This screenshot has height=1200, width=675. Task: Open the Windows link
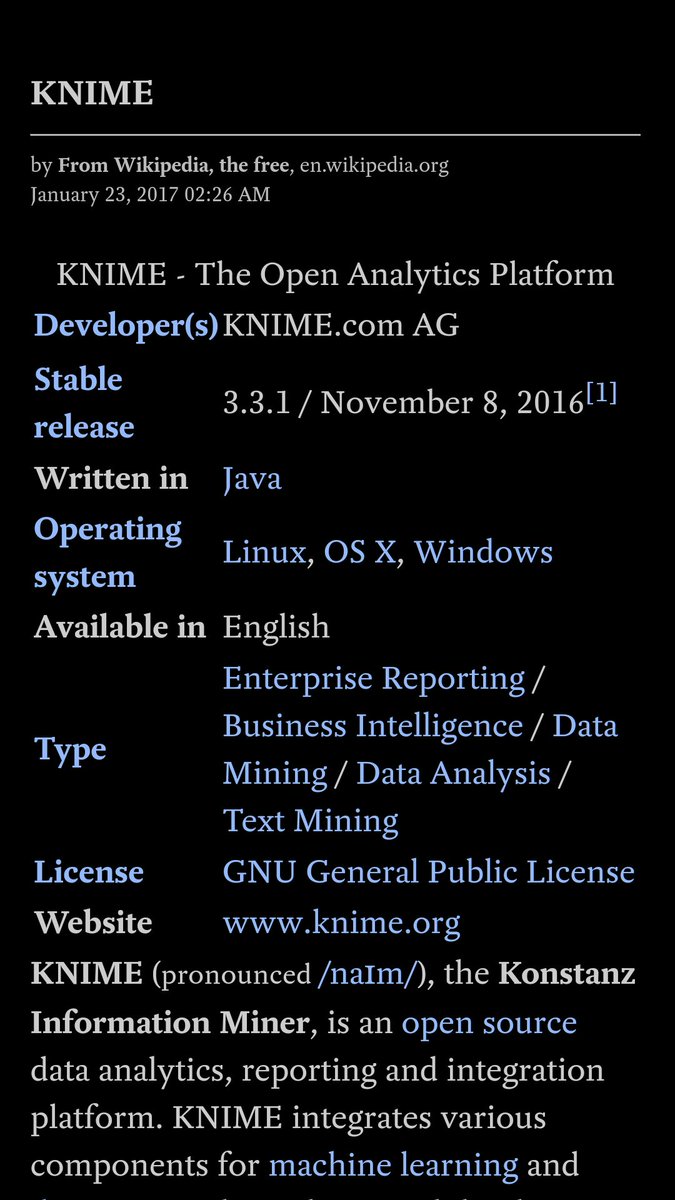coord(484,552)
